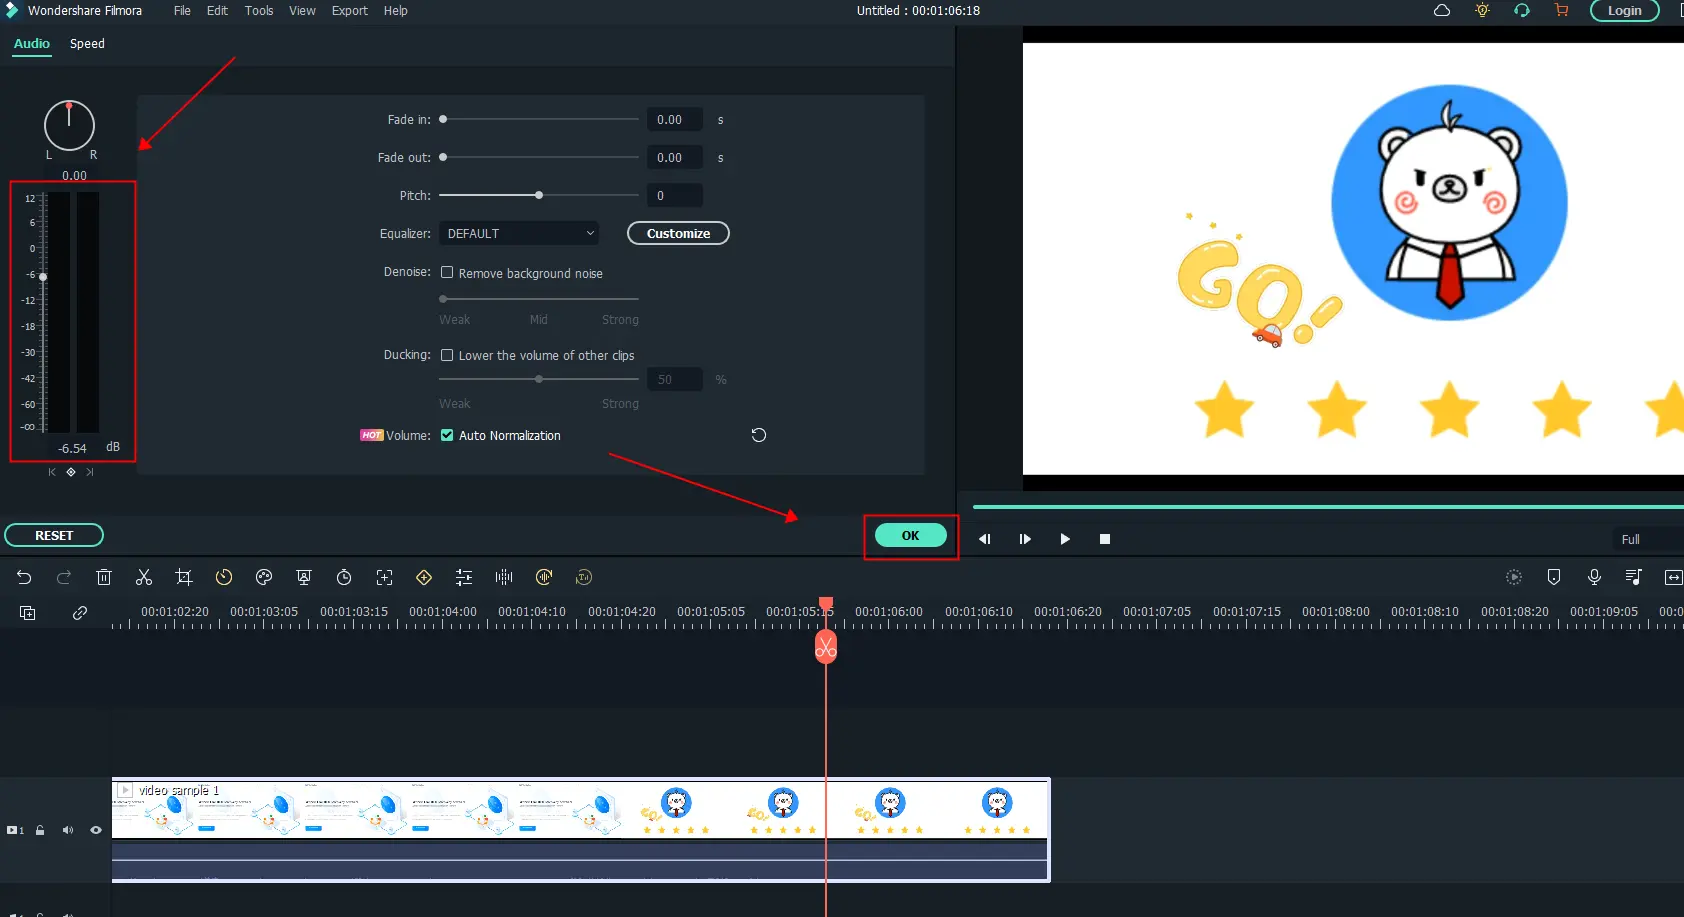This screenshot has height=917, width=1684.
Task: Click the Fade out slider handle
Action: pyautogui.click(x=443, y=157)
